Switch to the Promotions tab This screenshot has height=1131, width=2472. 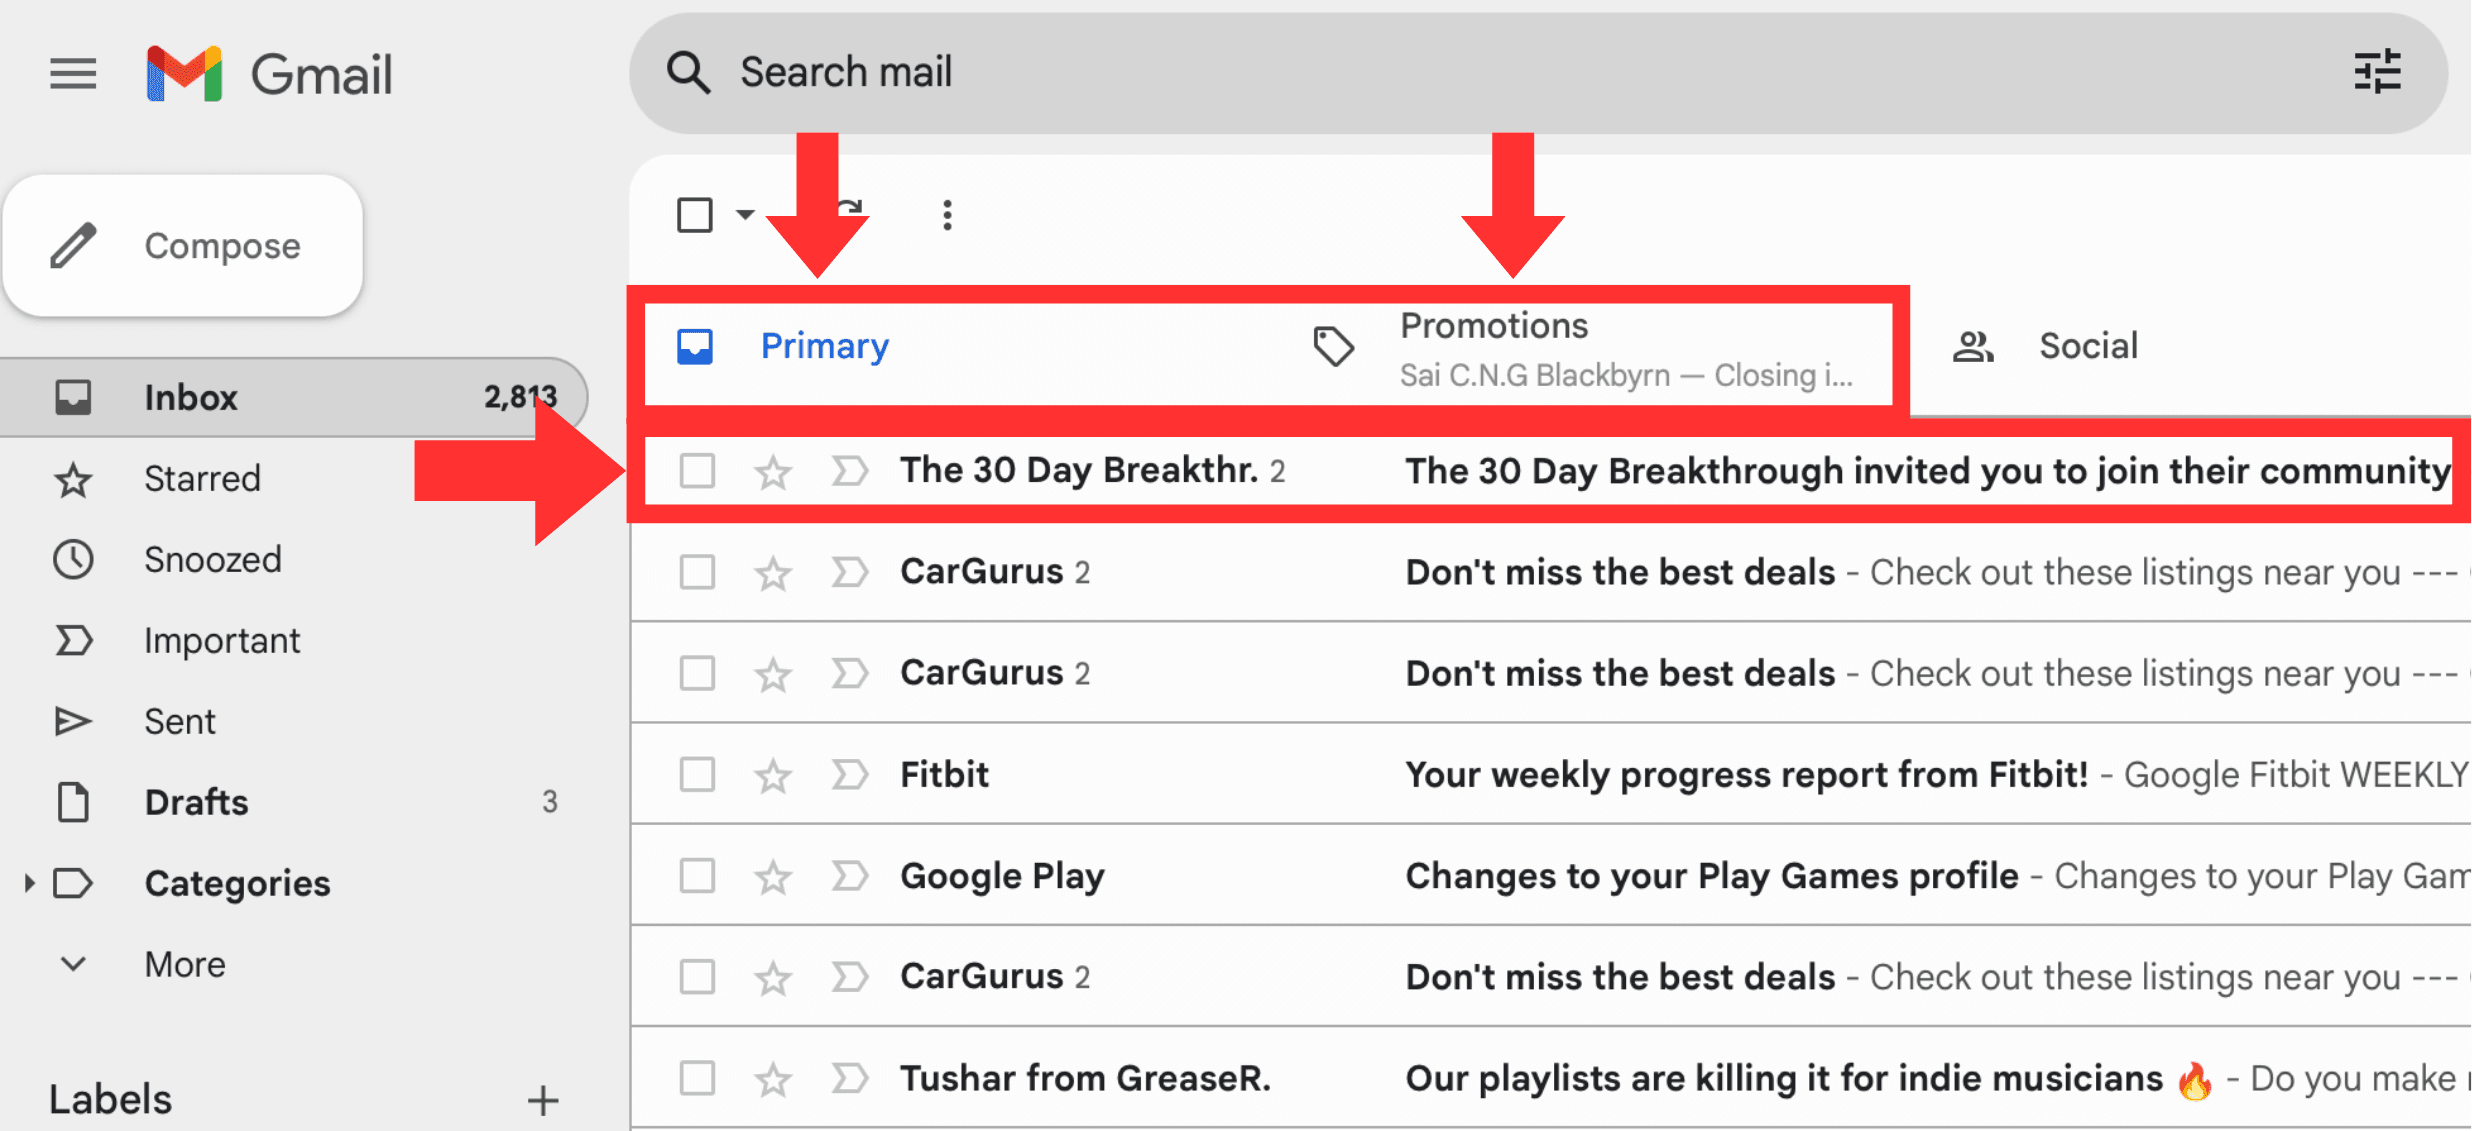tap(1493, 347)
